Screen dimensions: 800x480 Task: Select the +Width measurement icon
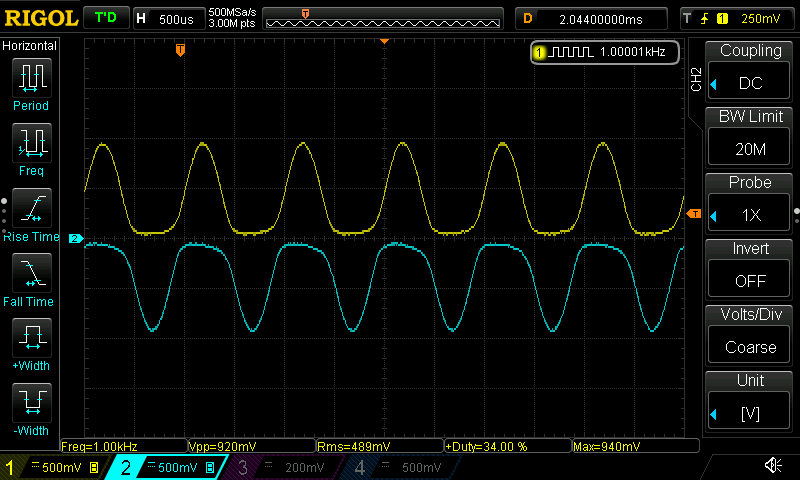point(32,338)
